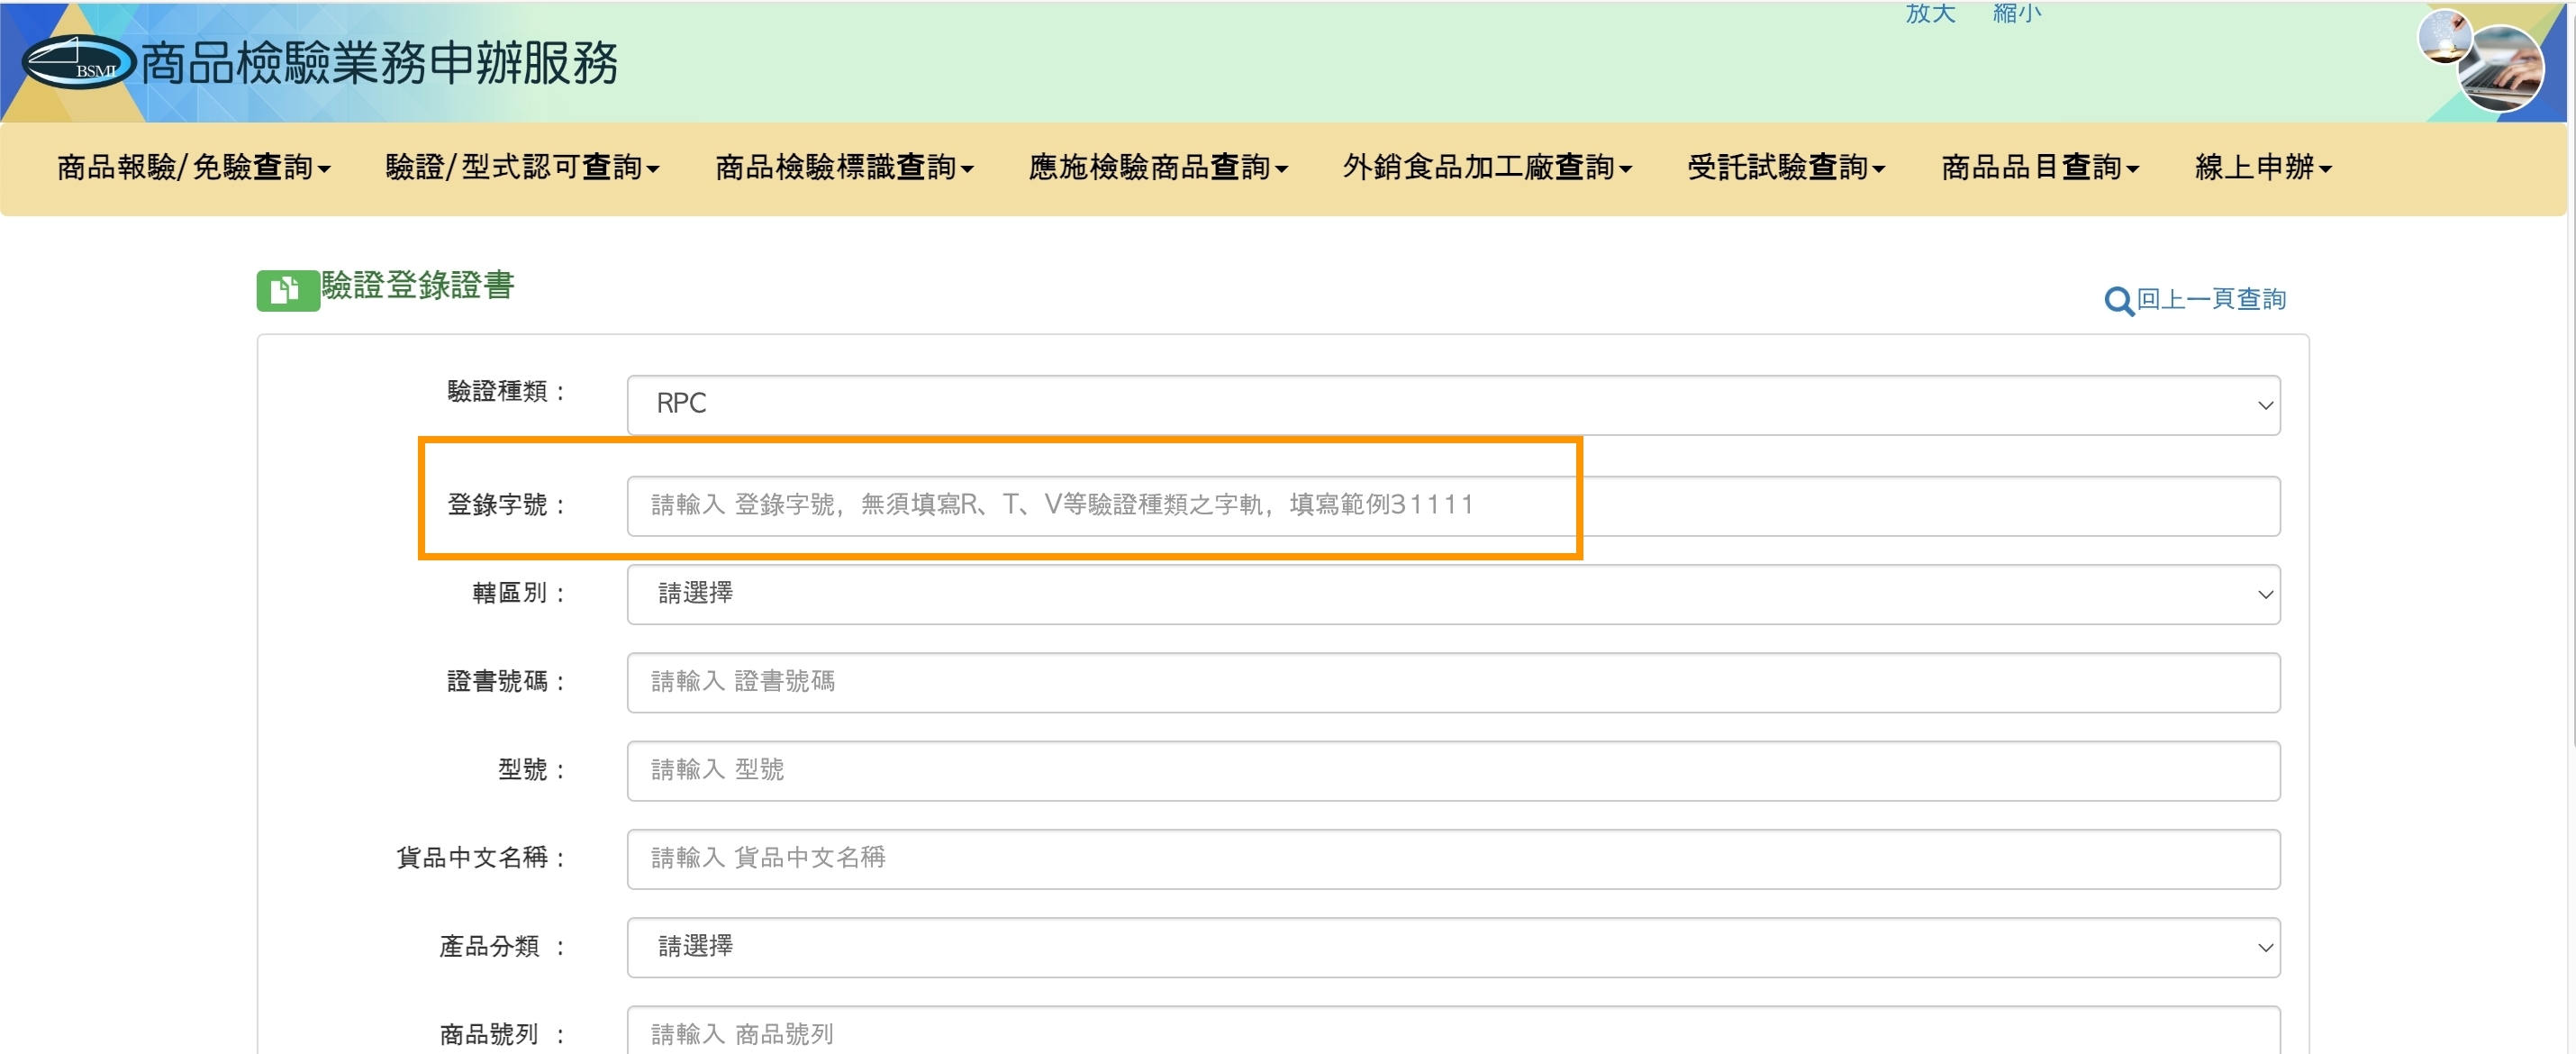Click the 產品分類： label
The image size is (2576, 1054).
tap(503, 946)
